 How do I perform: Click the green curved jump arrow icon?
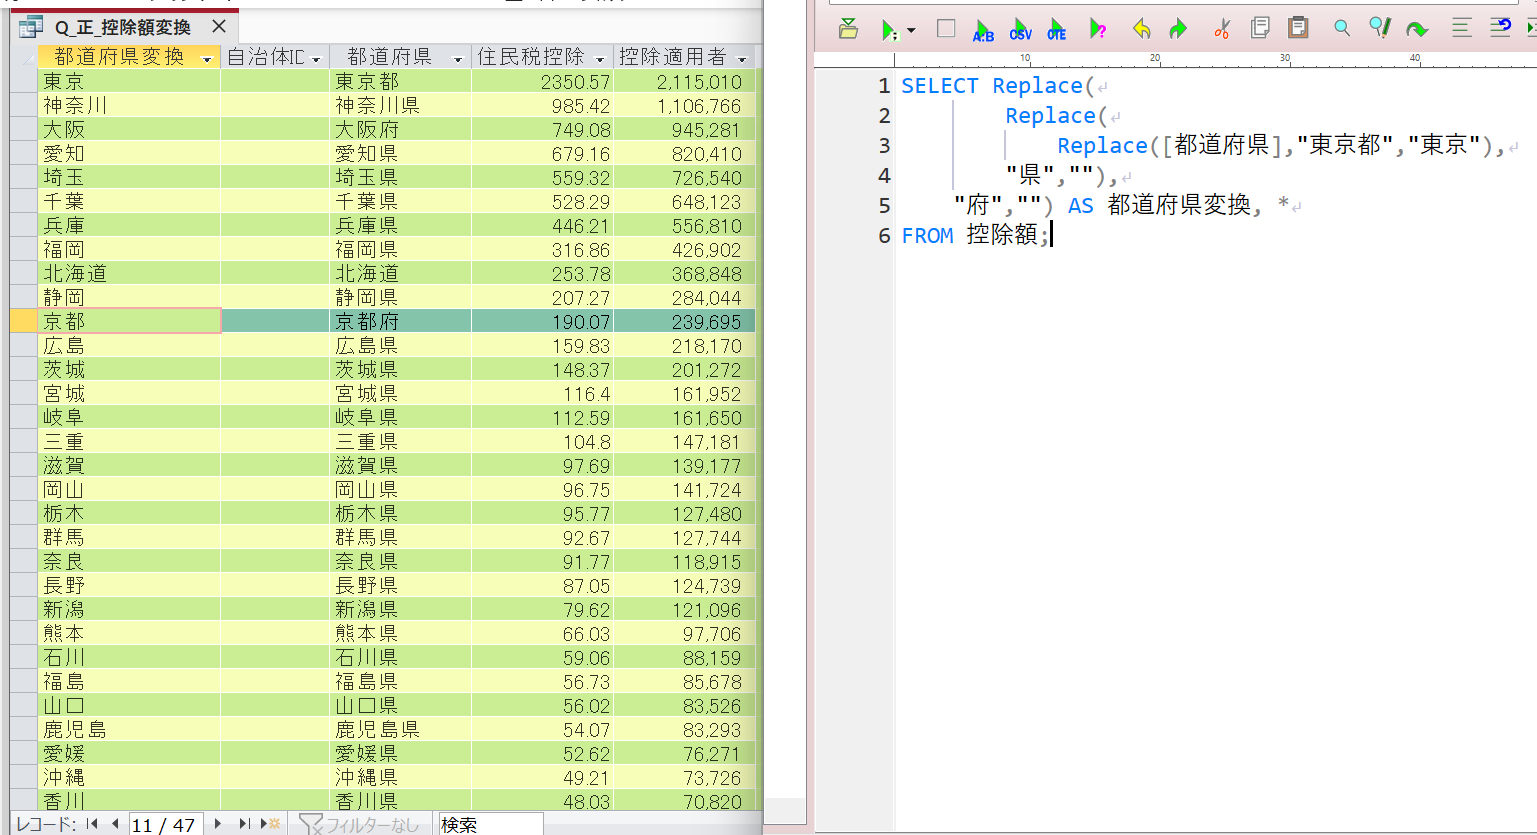pyautogui.click(x=1417, y=29)
